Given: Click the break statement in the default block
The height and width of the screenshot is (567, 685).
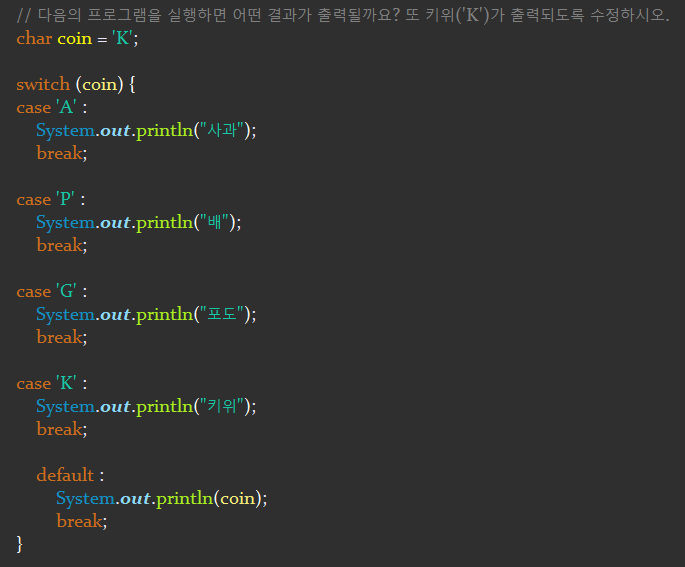Looking at the screenshot, I should (x=82, y=521).
